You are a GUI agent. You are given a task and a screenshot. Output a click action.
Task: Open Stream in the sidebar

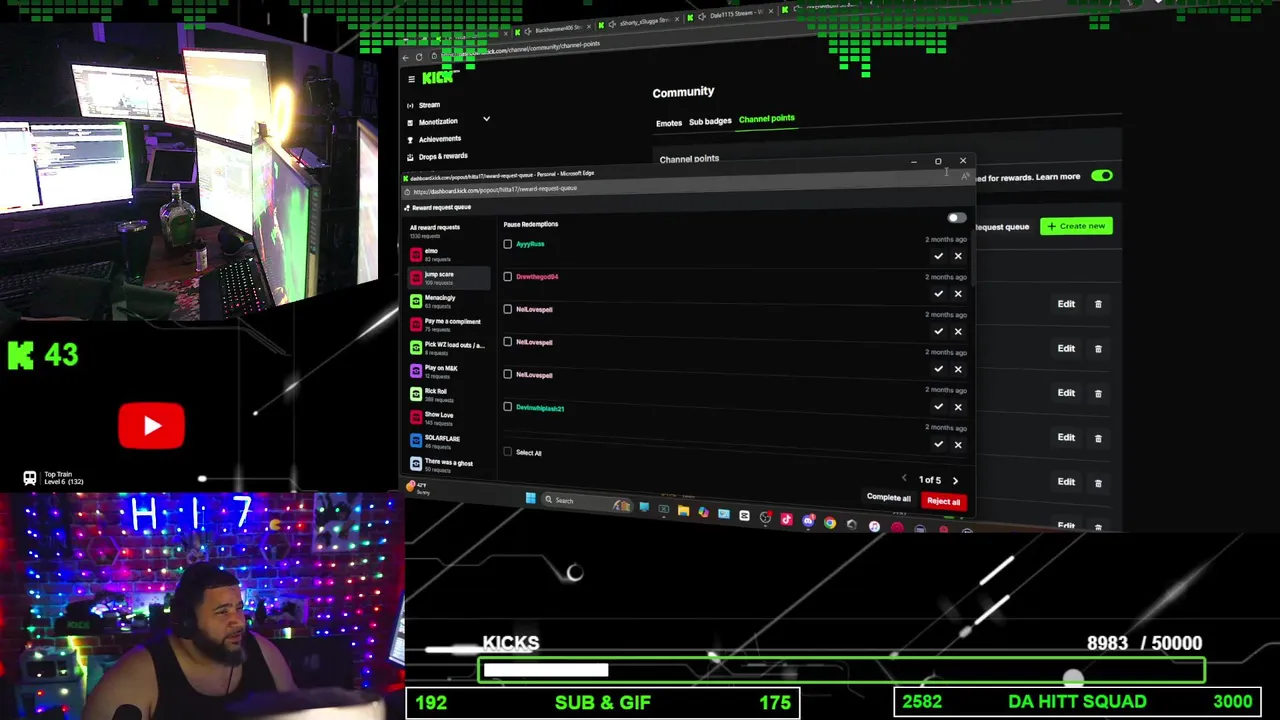coord(429,105)
